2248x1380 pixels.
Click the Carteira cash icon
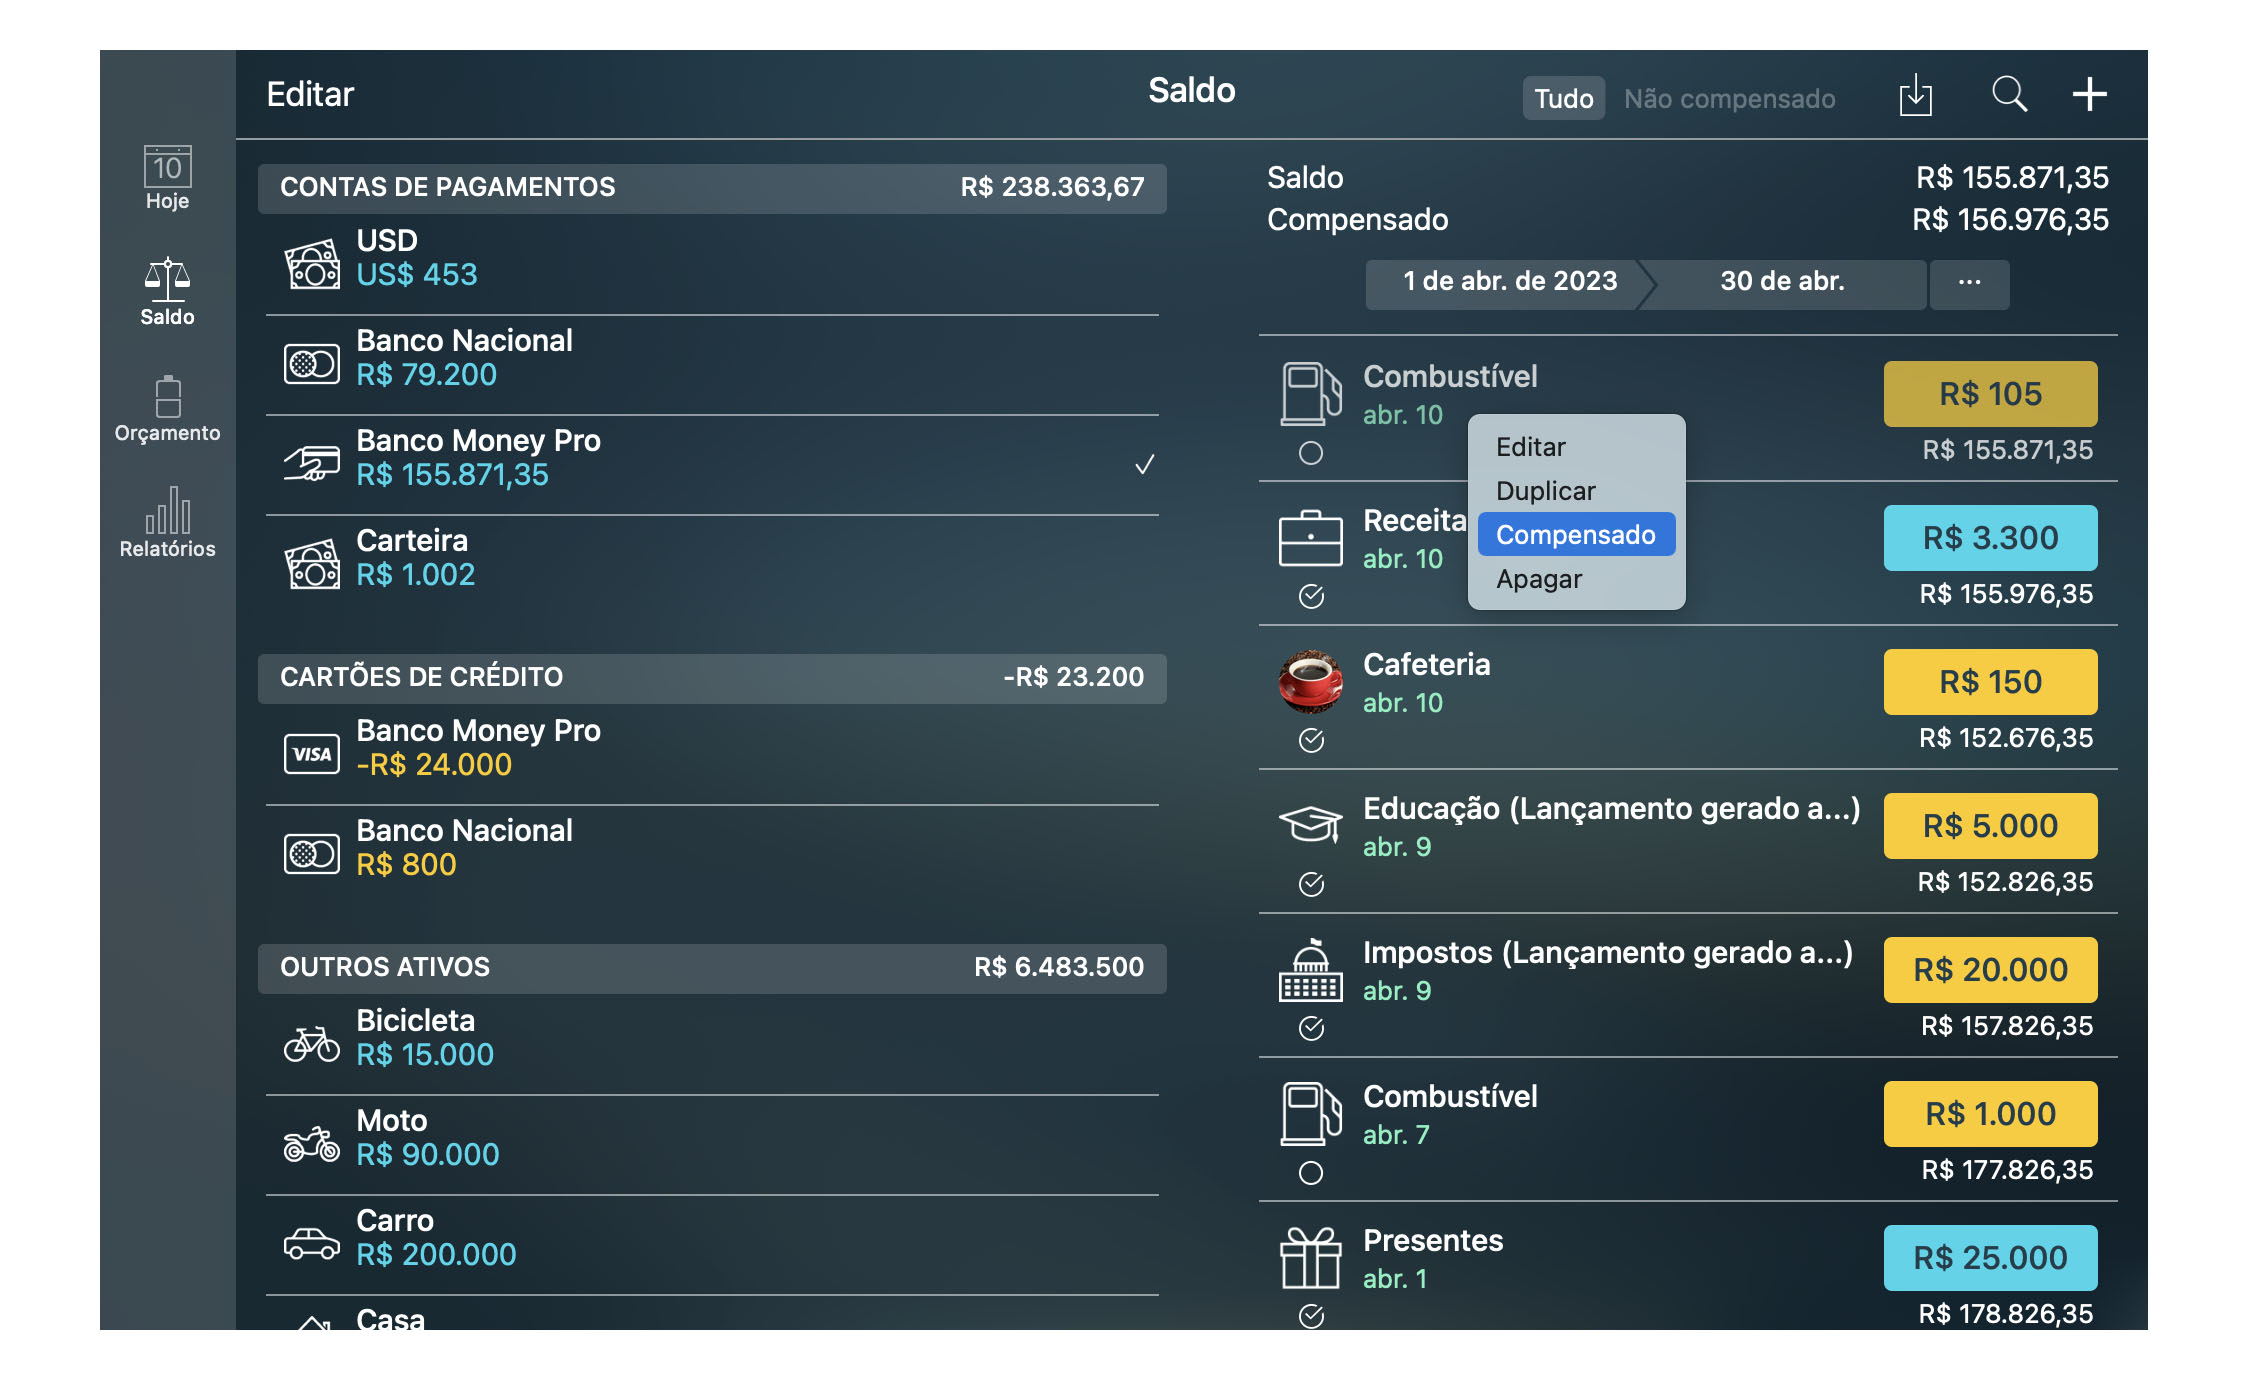312,564
